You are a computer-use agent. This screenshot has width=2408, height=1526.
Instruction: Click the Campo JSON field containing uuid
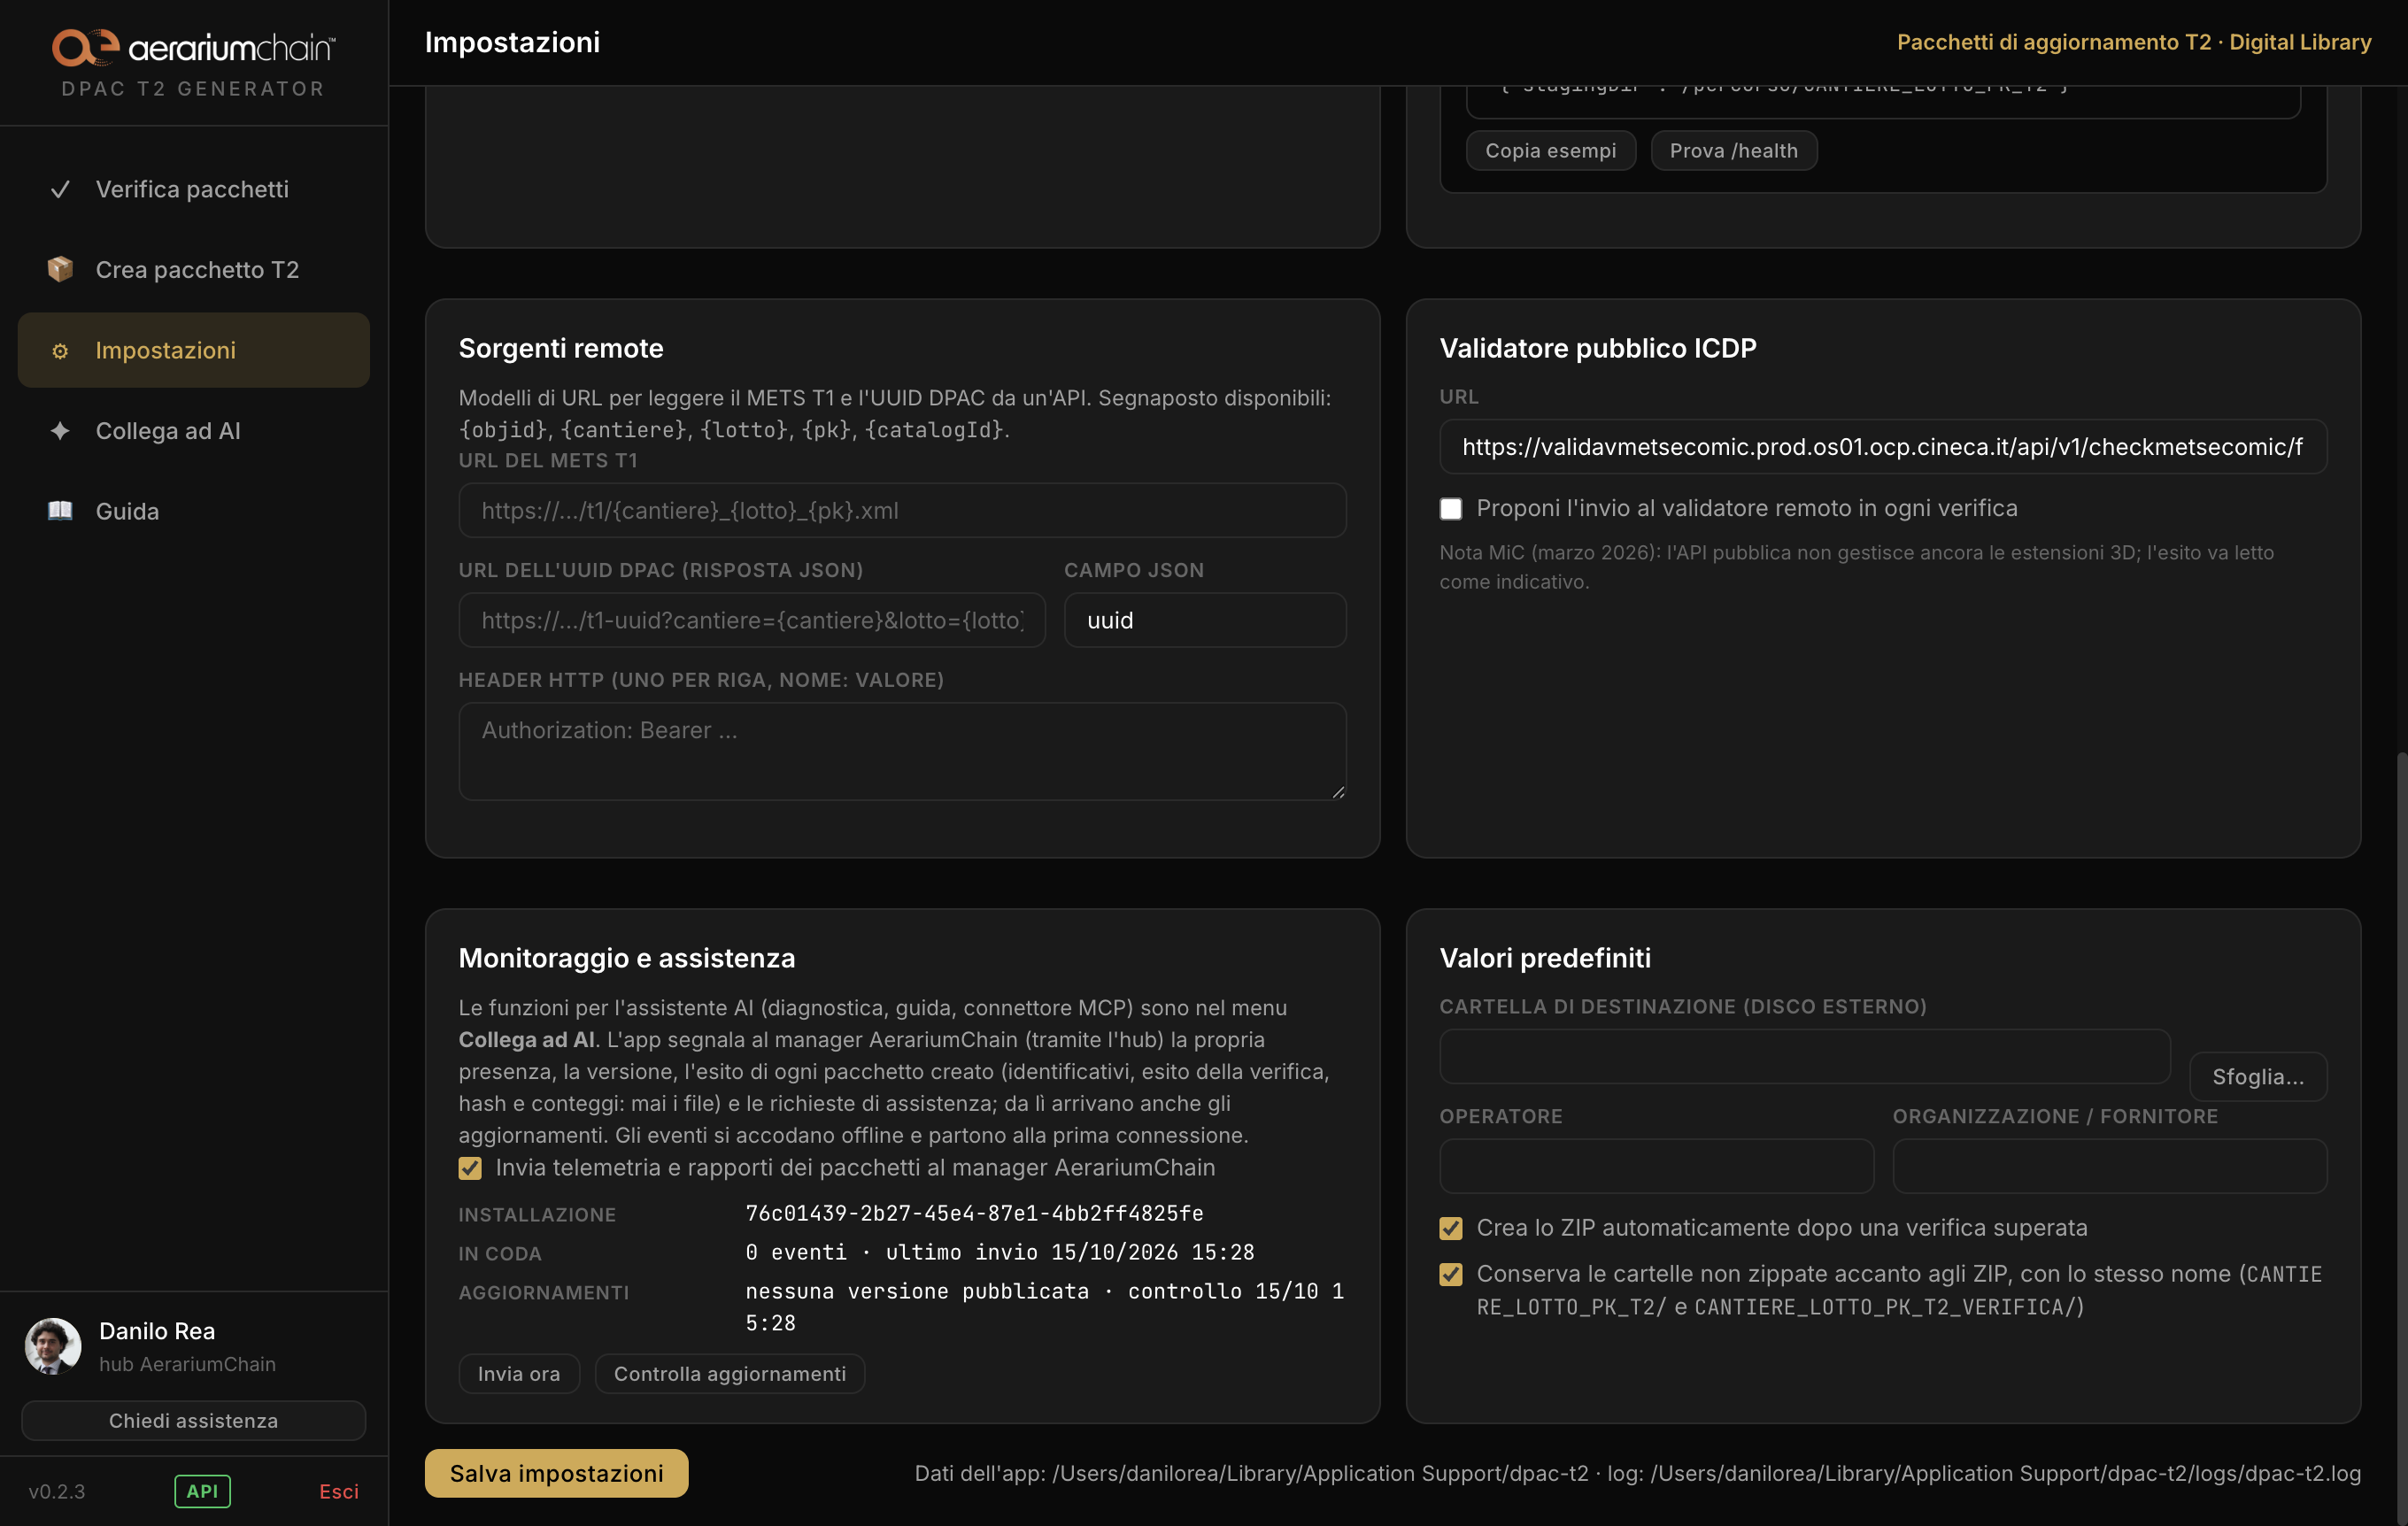[x=1204, y=620]
